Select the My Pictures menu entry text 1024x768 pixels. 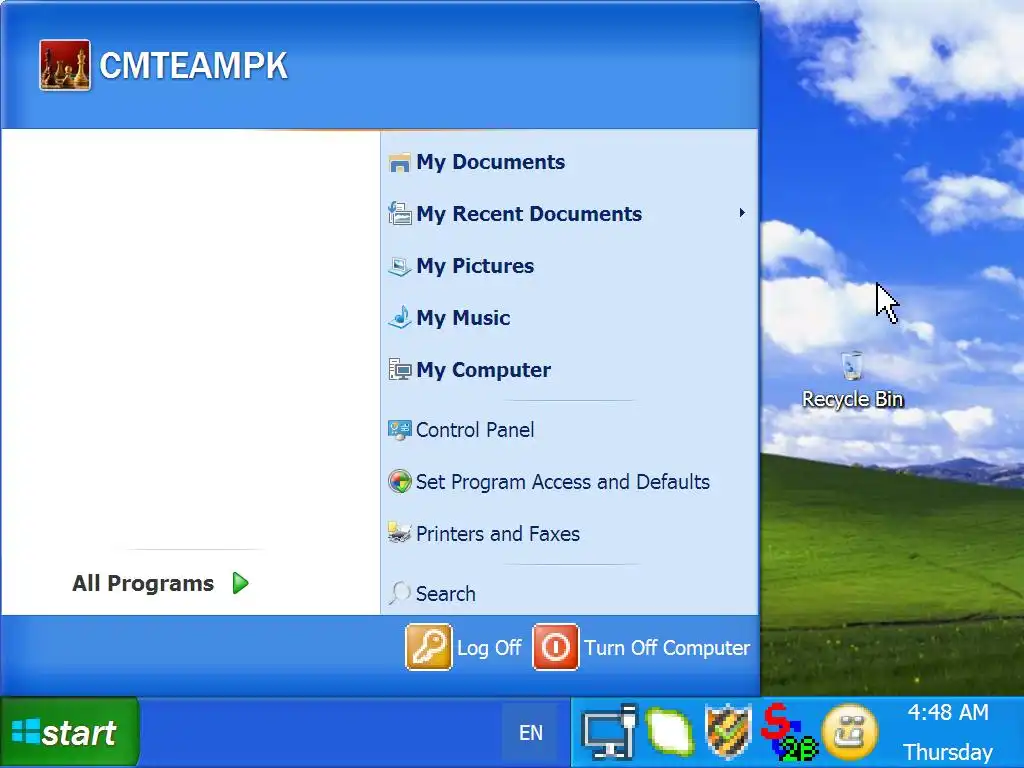click(x=475, y=266)
